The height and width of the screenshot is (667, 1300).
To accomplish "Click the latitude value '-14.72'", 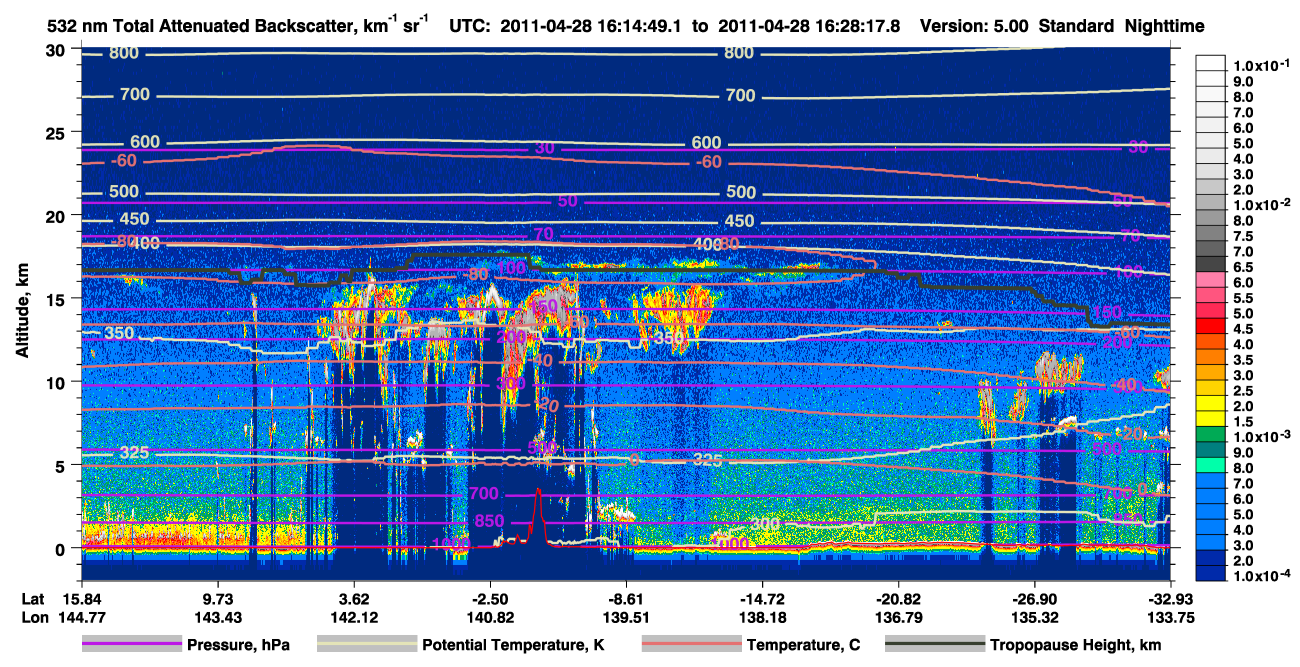I will 762,599.
